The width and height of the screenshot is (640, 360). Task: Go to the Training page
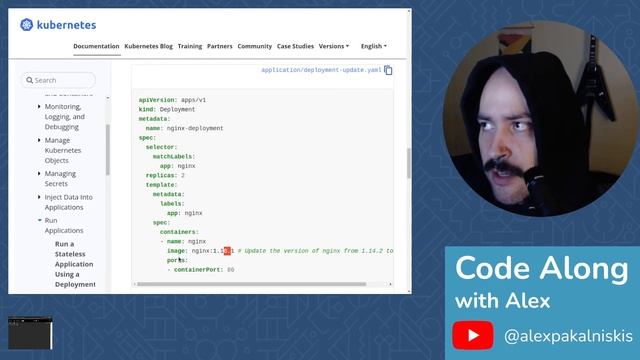pos(190,46)
